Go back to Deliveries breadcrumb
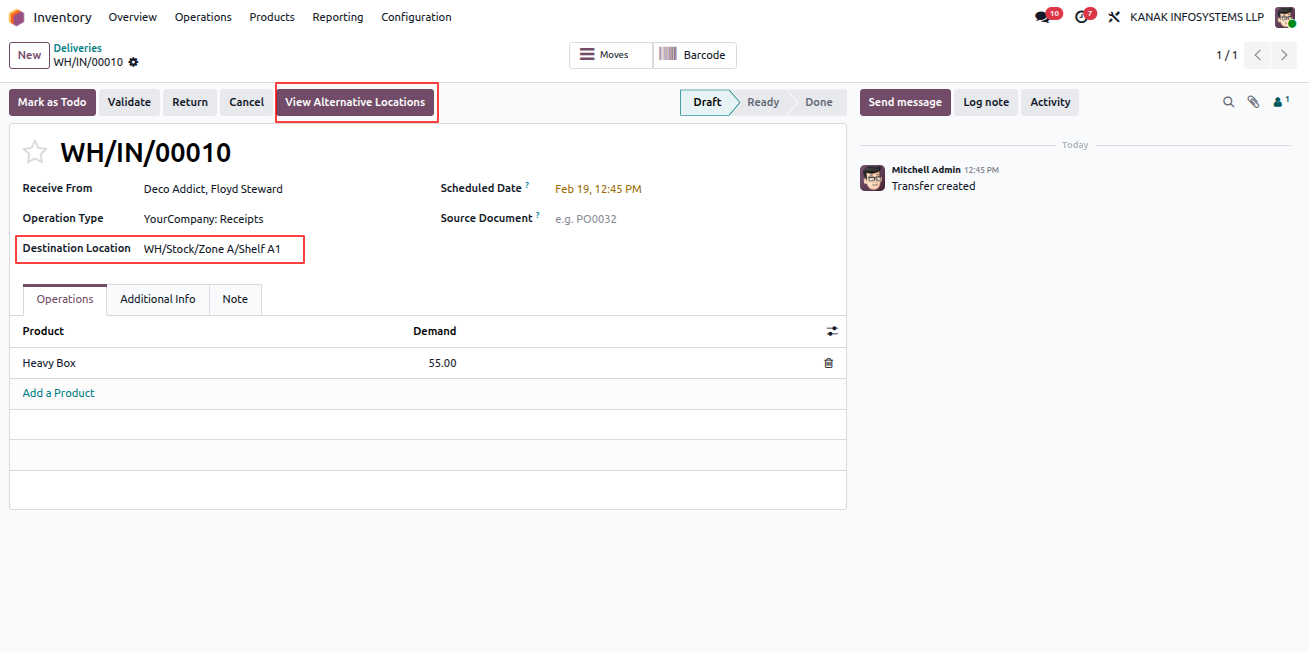Screen dimensions: 1309x652 (x=78, y=48)
